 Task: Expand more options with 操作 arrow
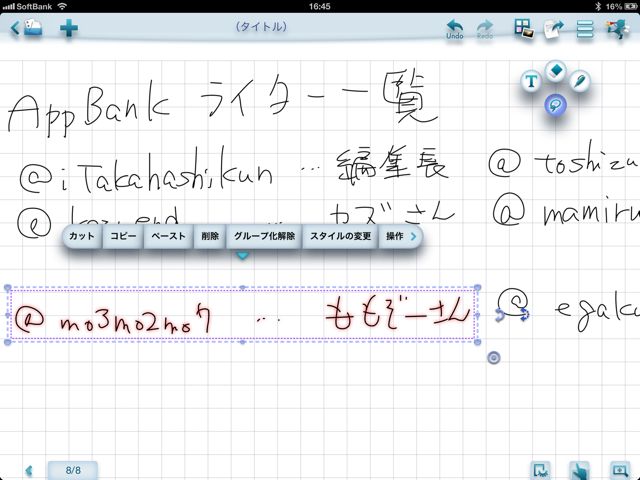pos(401,236)
